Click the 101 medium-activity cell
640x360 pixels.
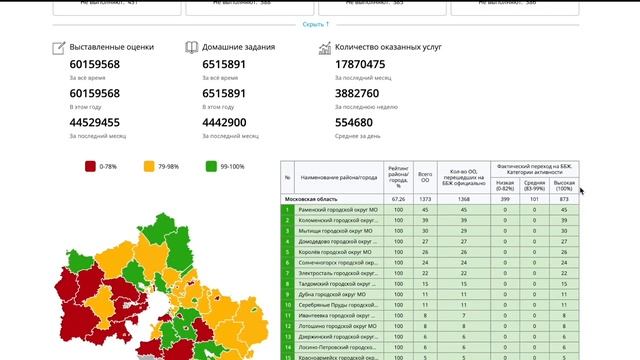(534, 199)
